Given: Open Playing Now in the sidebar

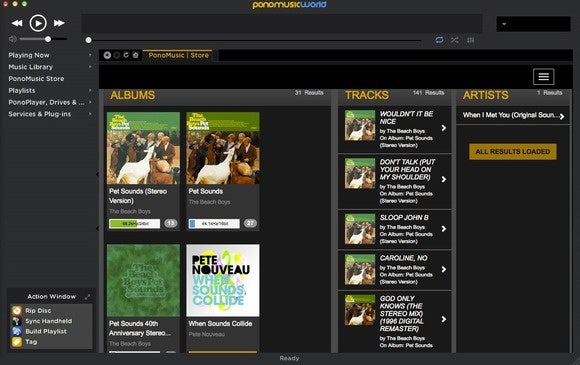Looking at the screenshot, I should pos(29,55).
